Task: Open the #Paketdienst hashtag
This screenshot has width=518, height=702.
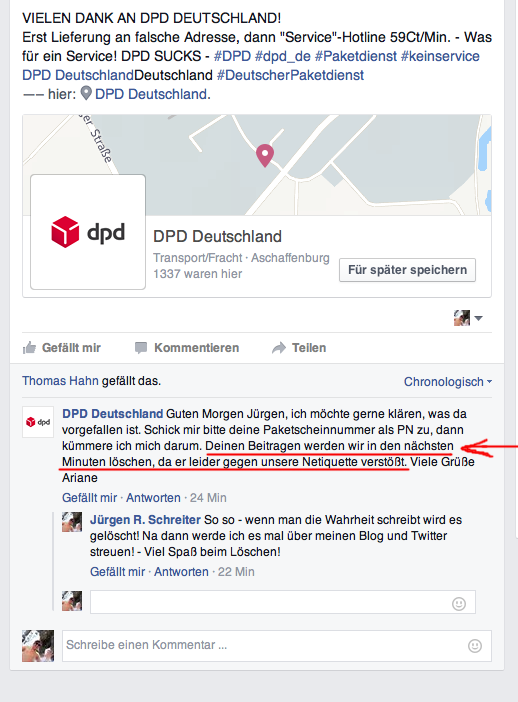Action: 355,56
